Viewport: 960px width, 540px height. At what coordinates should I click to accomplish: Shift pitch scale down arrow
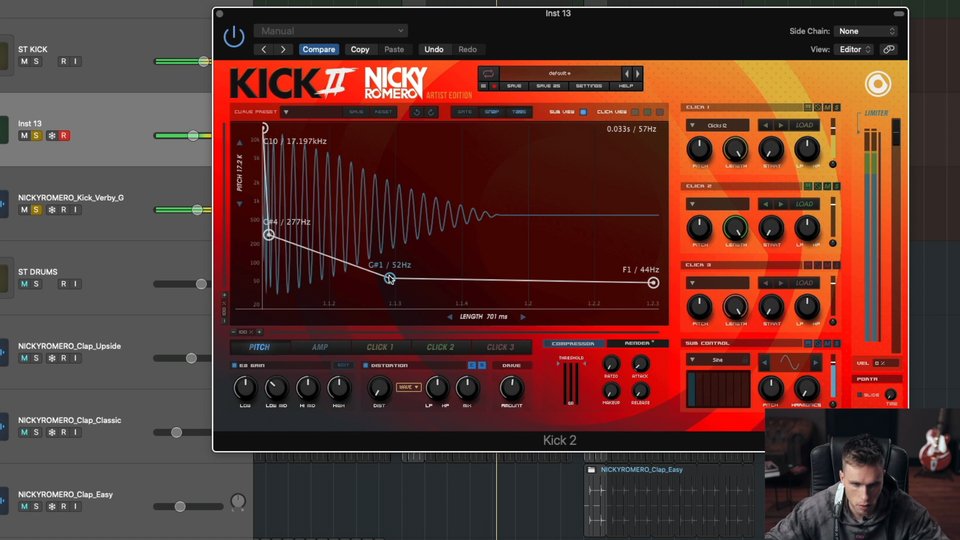point(239,203)
